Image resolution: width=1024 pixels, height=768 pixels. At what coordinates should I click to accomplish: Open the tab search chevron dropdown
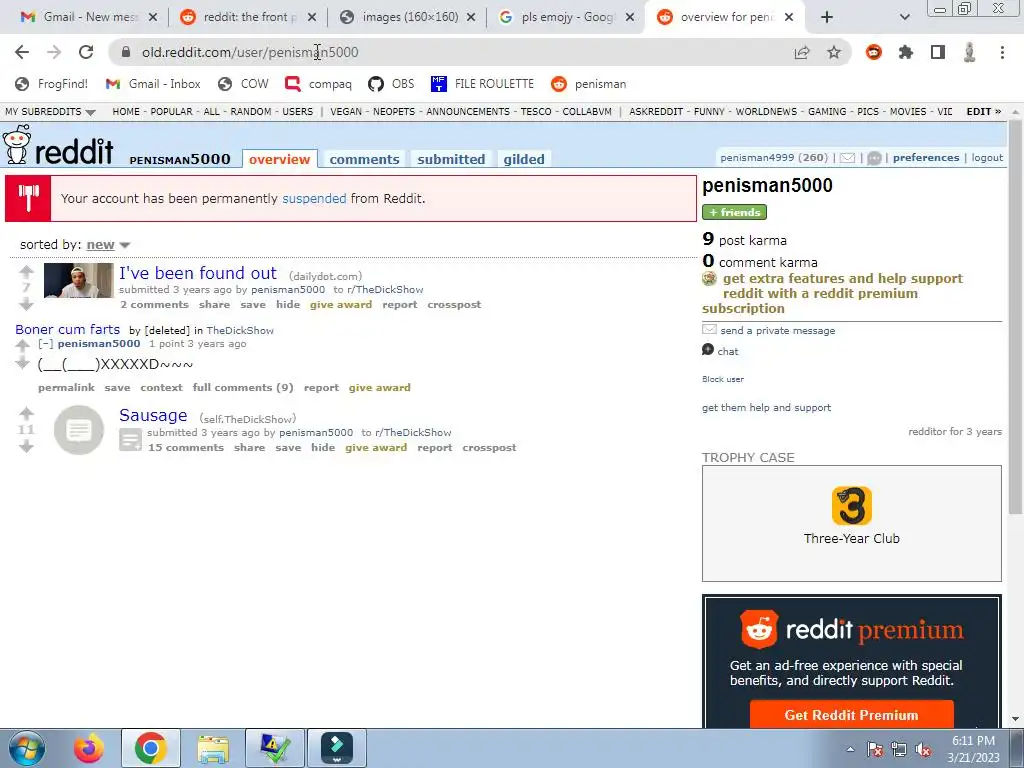pyautogui.click(x=904, y=17)
